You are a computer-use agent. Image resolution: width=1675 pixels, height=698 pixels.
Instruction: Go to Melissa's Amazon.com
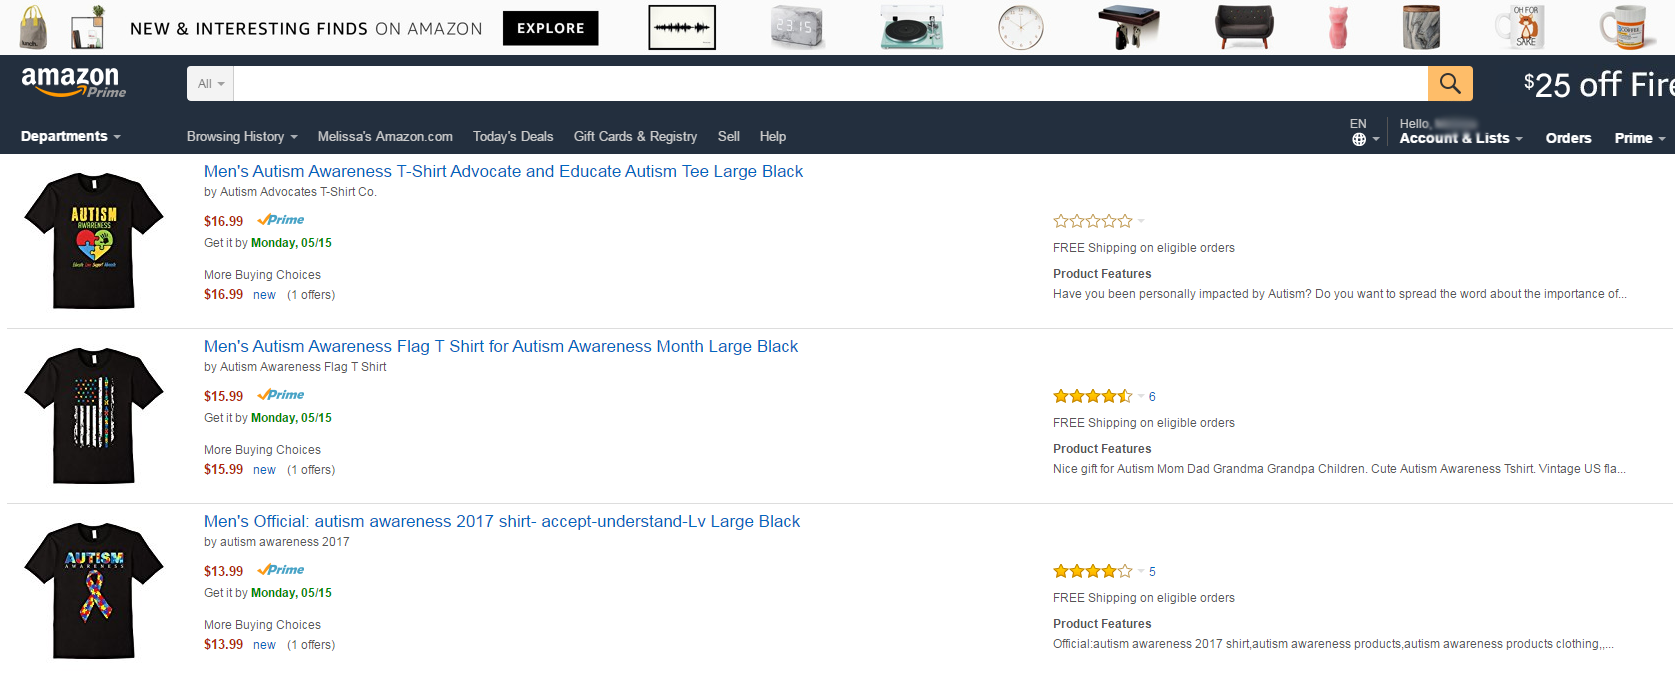tap(385, 136)
